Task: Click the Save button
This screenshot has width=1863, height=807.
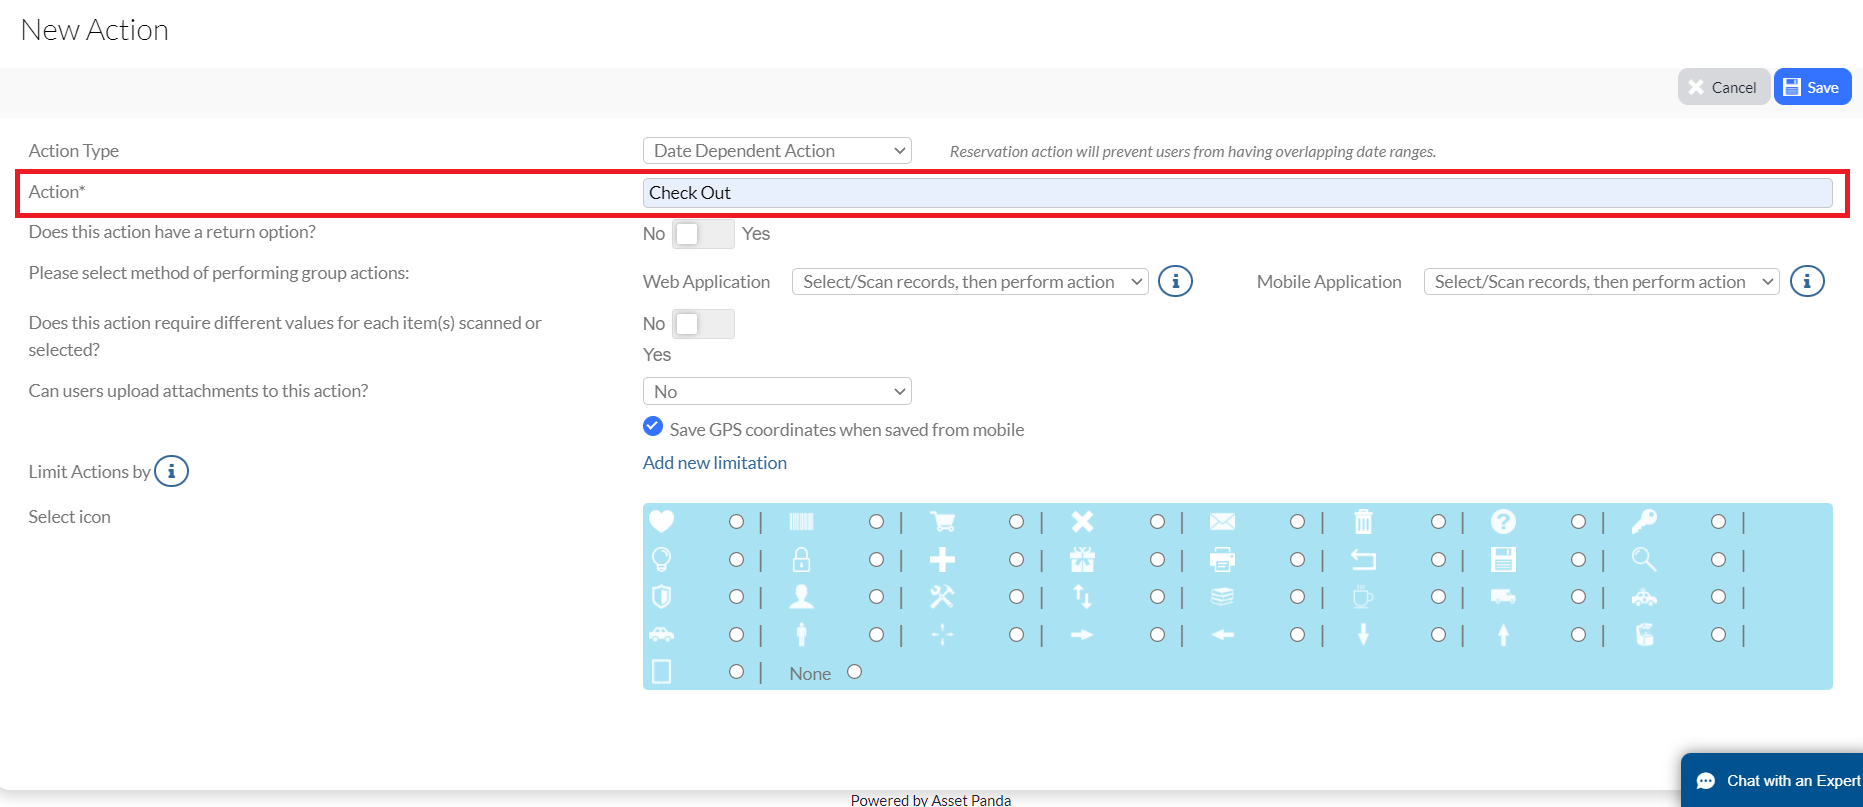Action: pyautogui.click(x=1812, y=87)
